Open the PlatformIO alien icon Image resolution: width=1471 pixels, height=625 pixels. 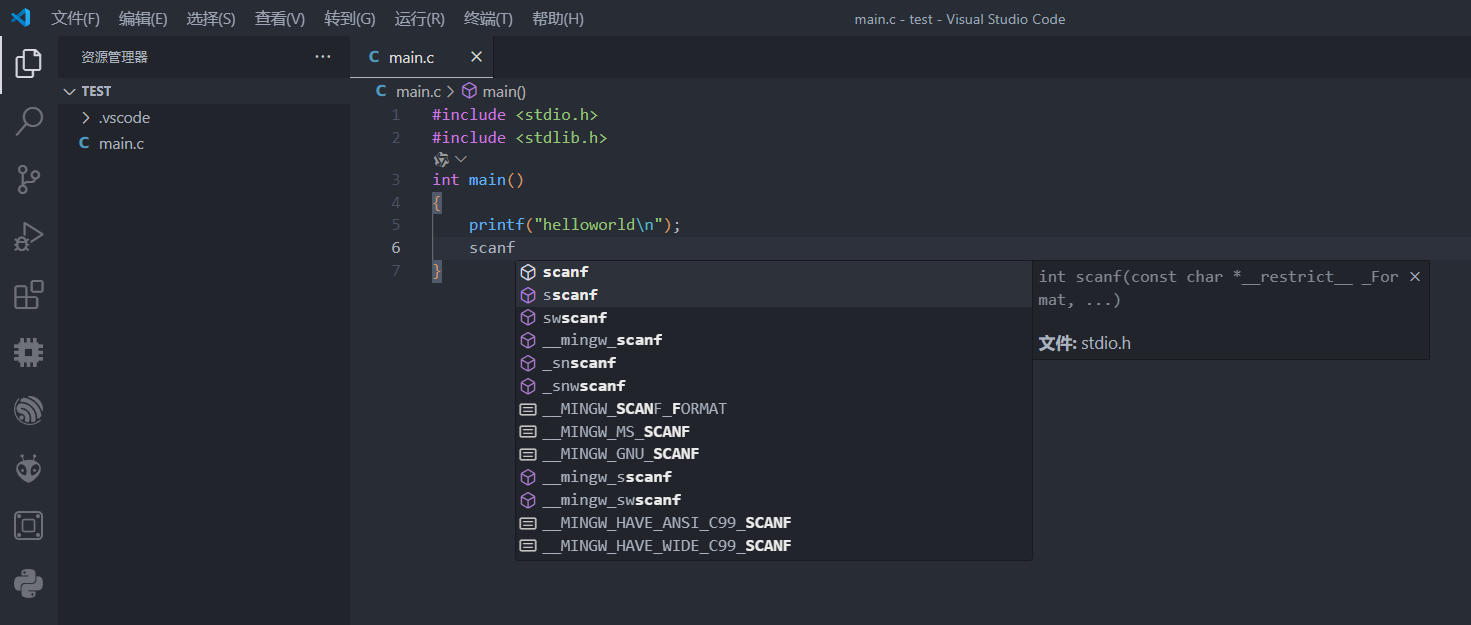[28, 468]
